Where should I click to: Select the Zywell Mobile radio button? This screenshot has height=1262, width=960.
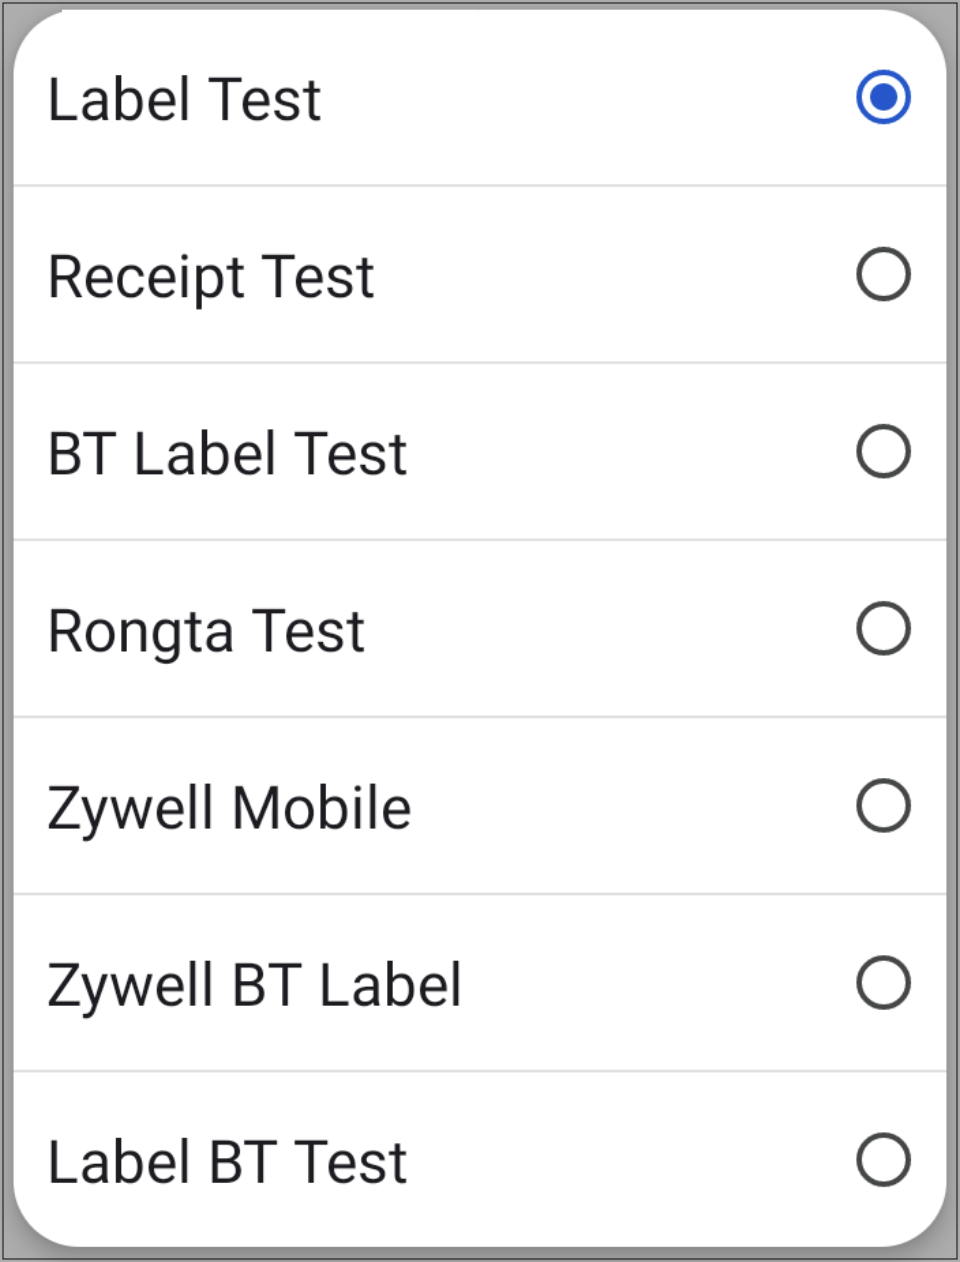click(883, 806)
